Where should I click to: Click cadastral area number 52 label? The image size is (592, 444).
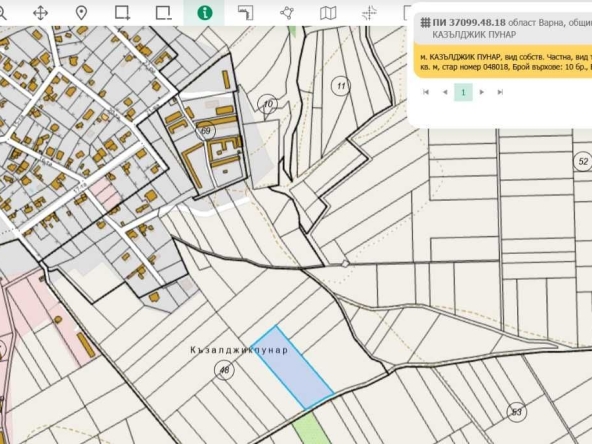583,161
